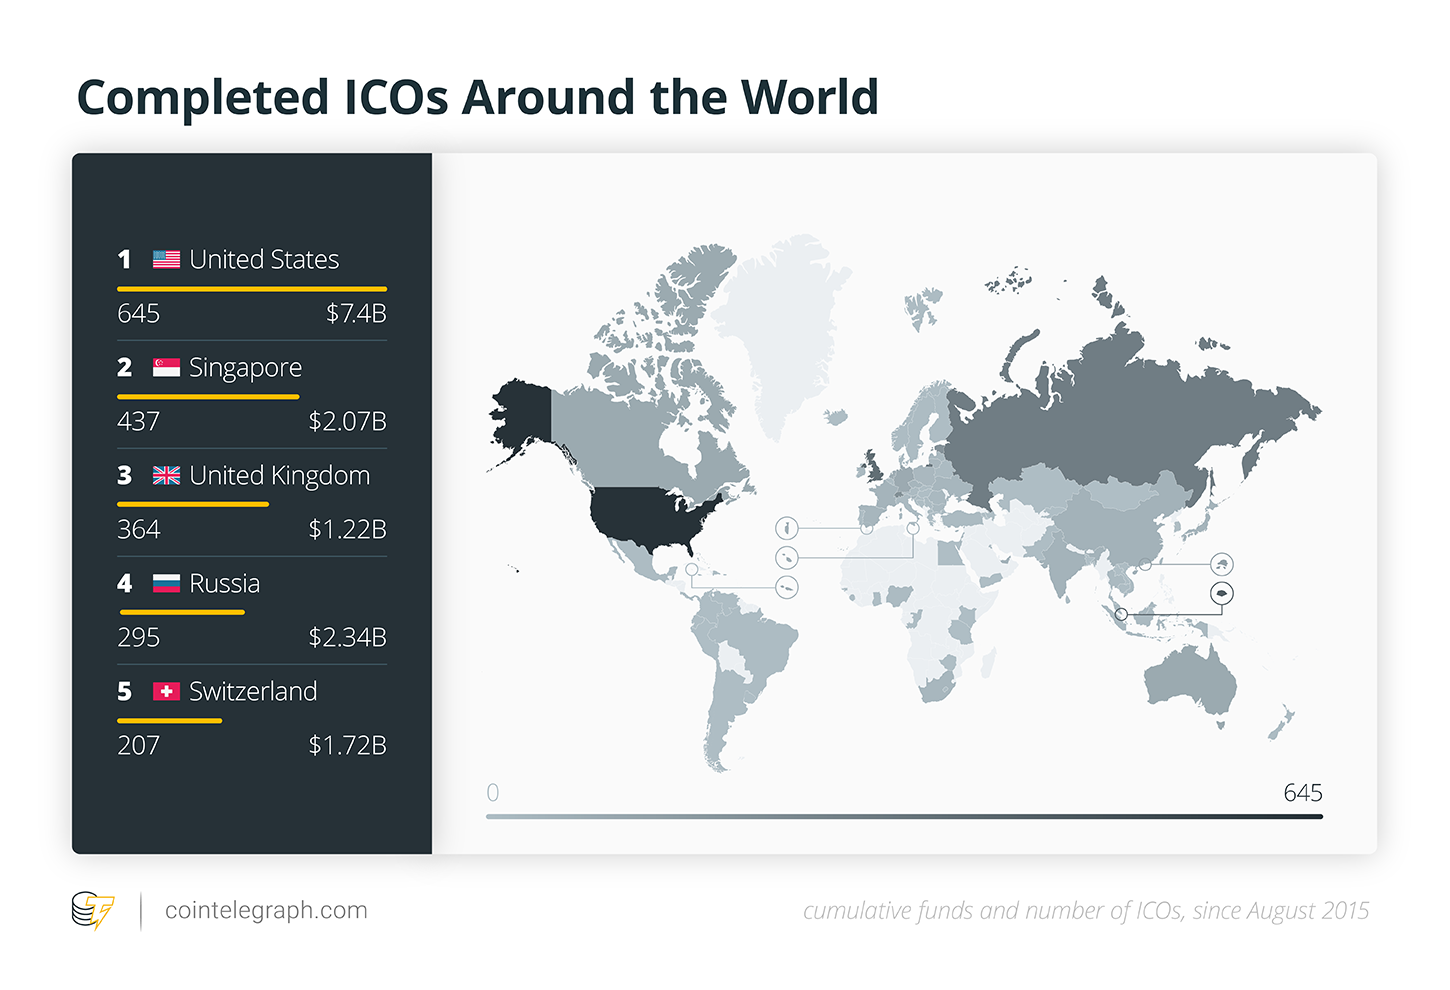1450x990 pixels.
Task: Expand details for the Singapore entry
Action: [x=251, y=393]
